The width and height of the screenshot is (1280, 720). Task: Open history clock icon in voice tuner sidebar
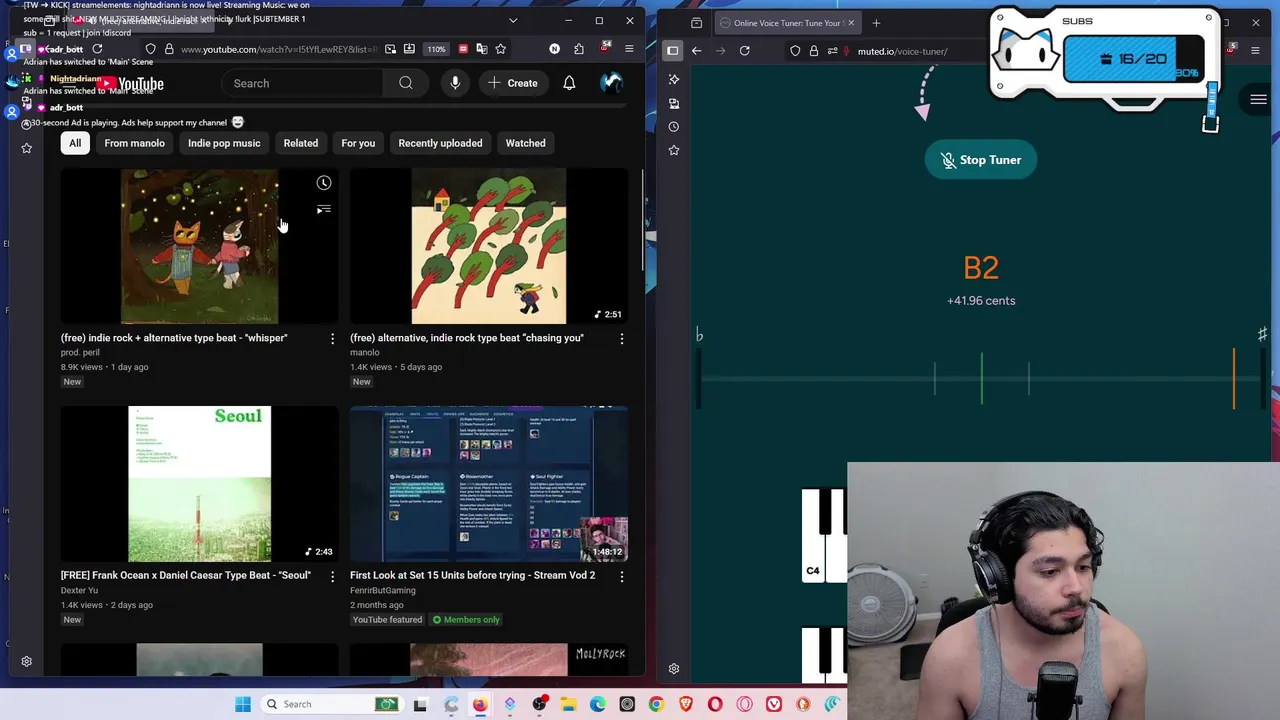pyautogui.click(x=674, y=127)
